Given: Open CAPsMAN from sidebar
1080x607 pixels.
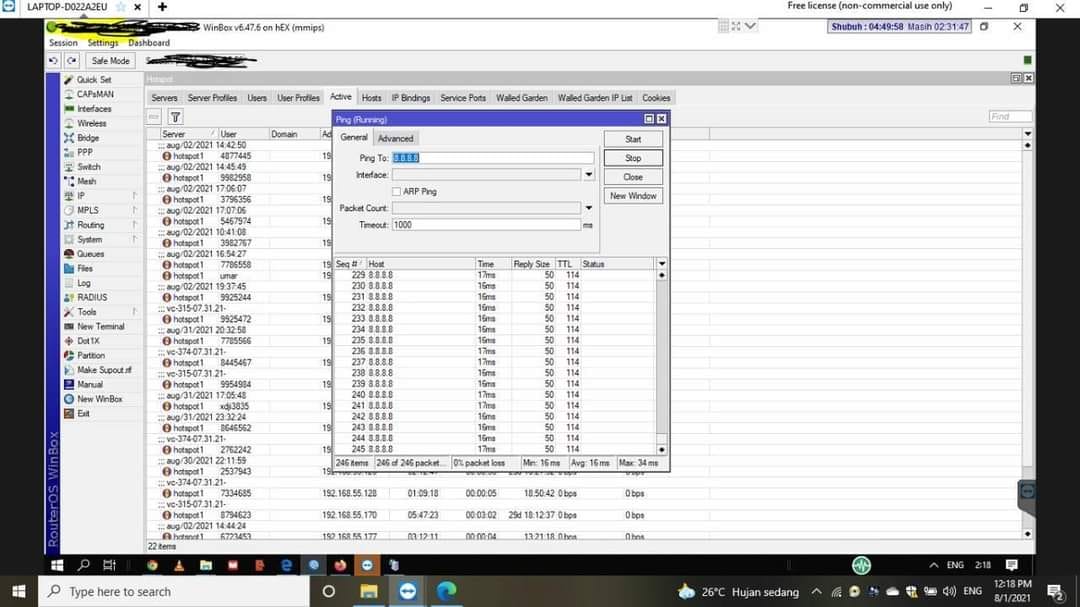Looking at the screenshot, I should point(95,94).
